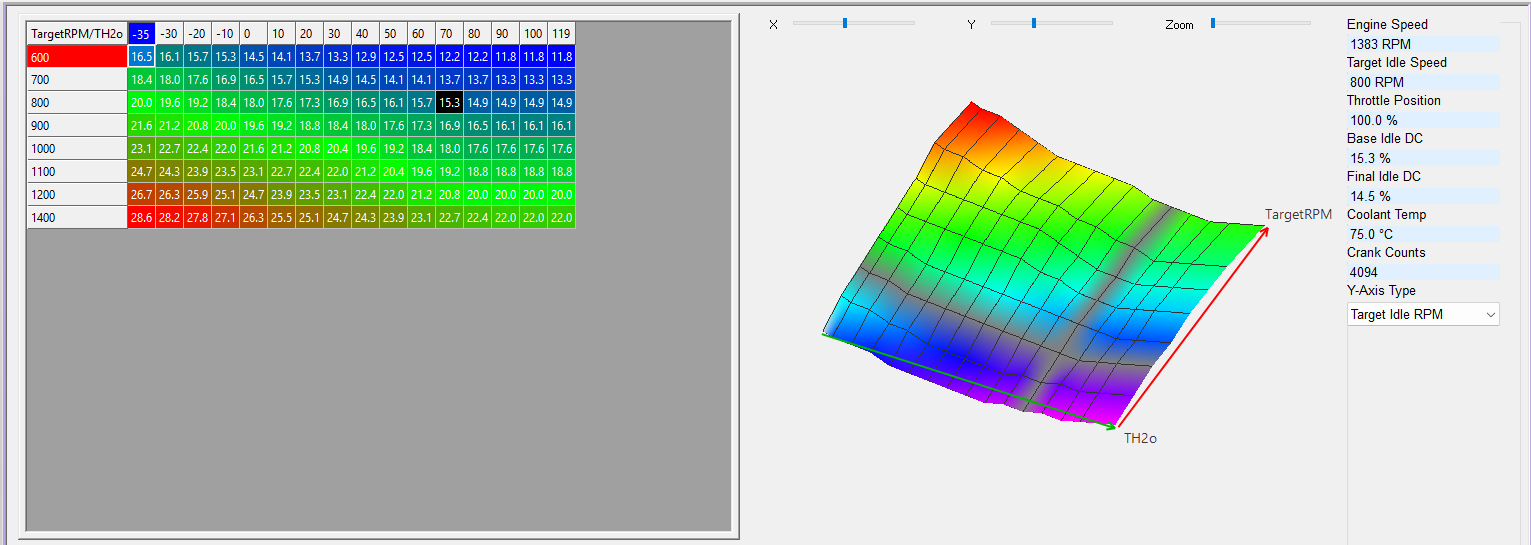This screenshot has width=1531, height=545.
Task: Select cell 25.9 in the 1200 row
Action: [x=197, y=194]
